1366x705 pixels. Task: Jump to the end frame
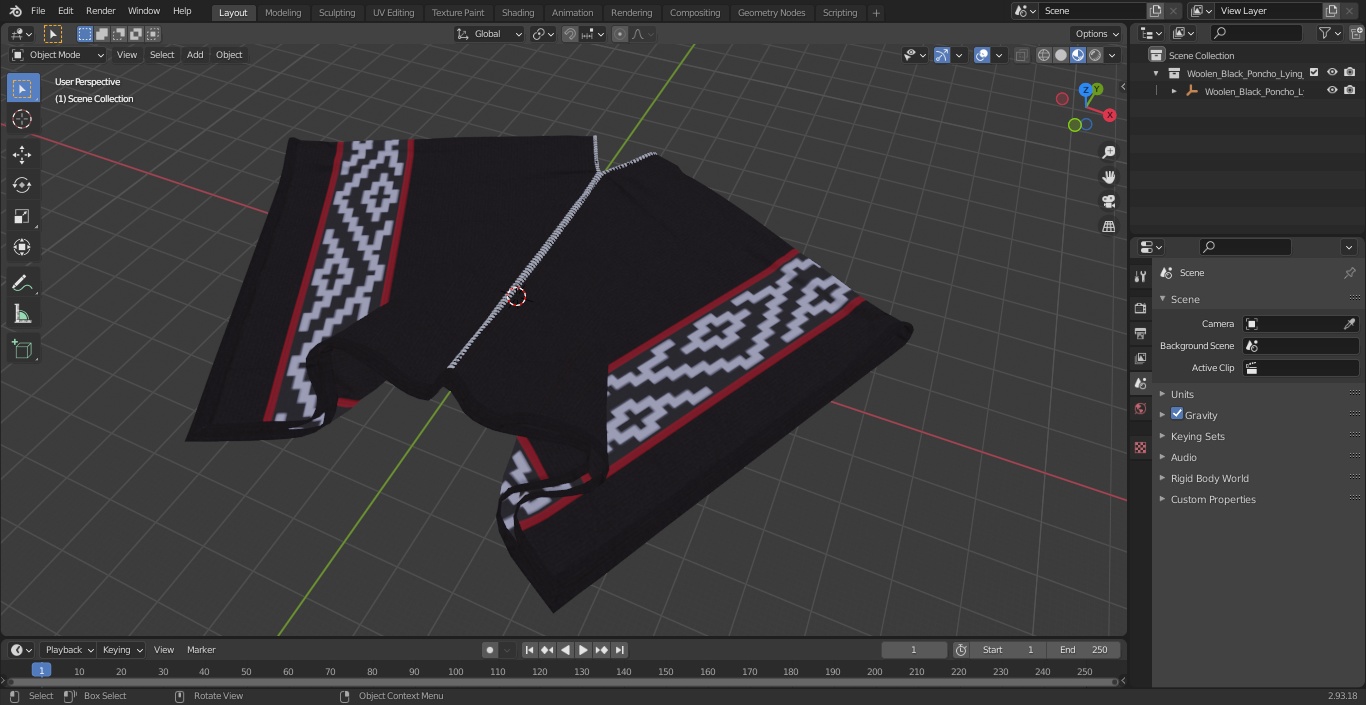620,650
